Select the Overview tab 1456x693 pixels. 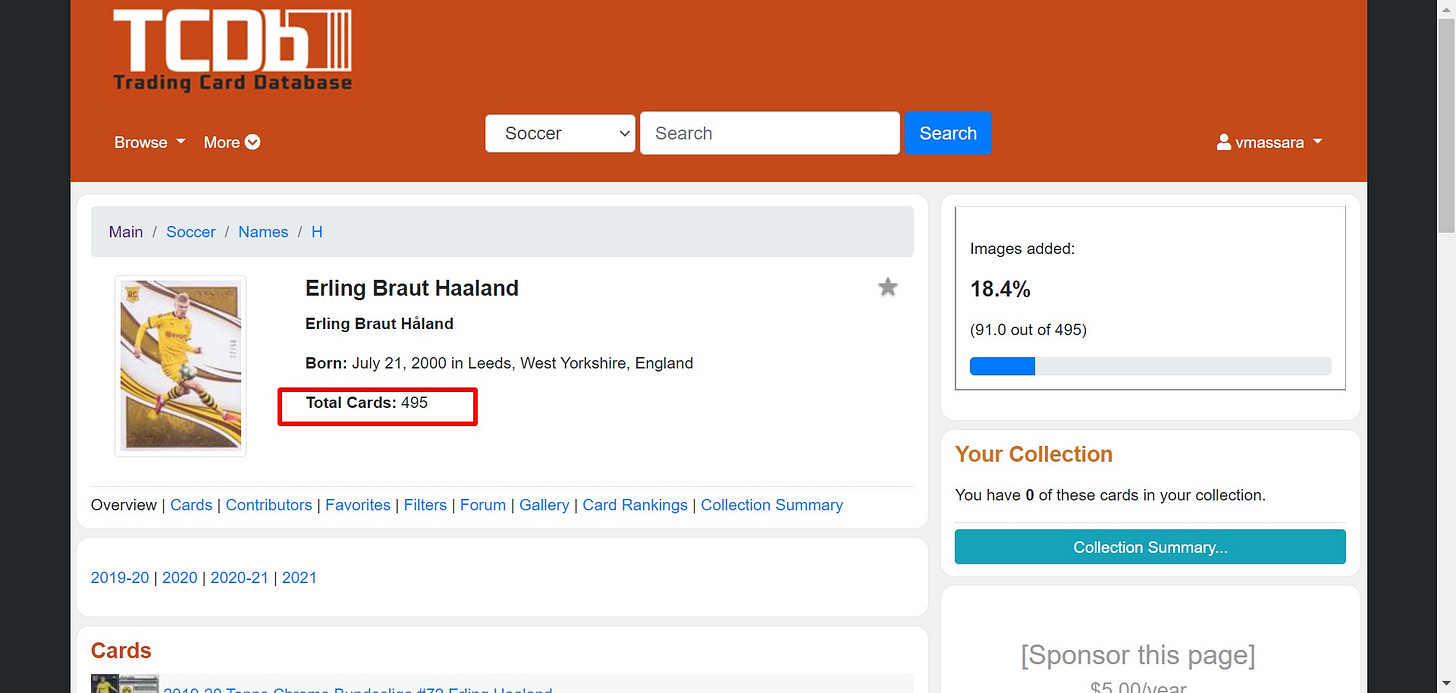(124, 505)
